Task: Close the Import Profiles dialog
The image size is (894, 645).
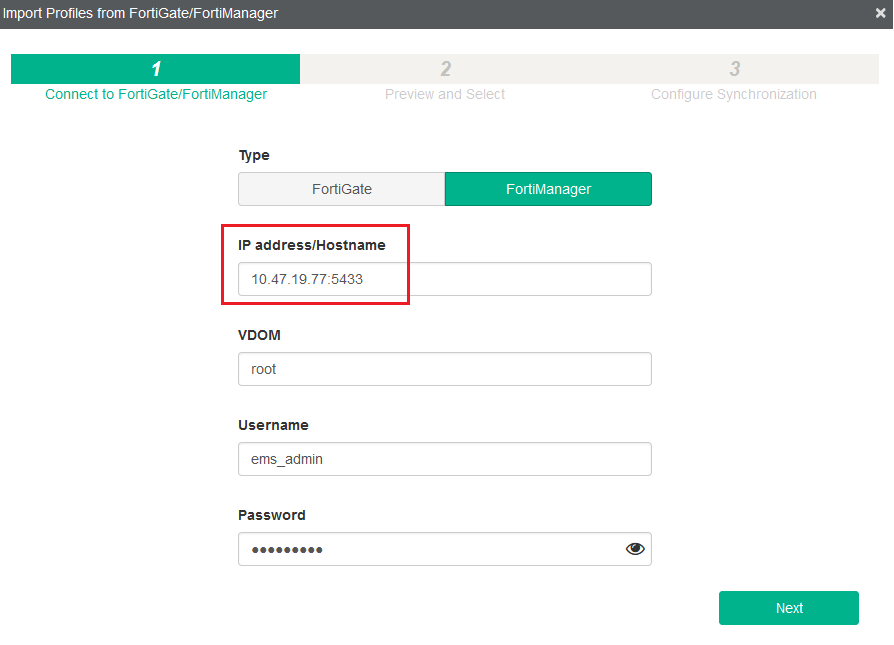Action: point(880,13)
